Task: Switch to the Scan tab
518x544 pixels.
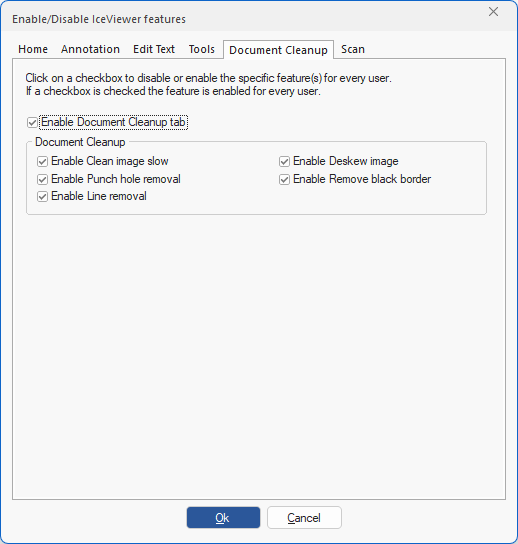Action: coord(353,49)
